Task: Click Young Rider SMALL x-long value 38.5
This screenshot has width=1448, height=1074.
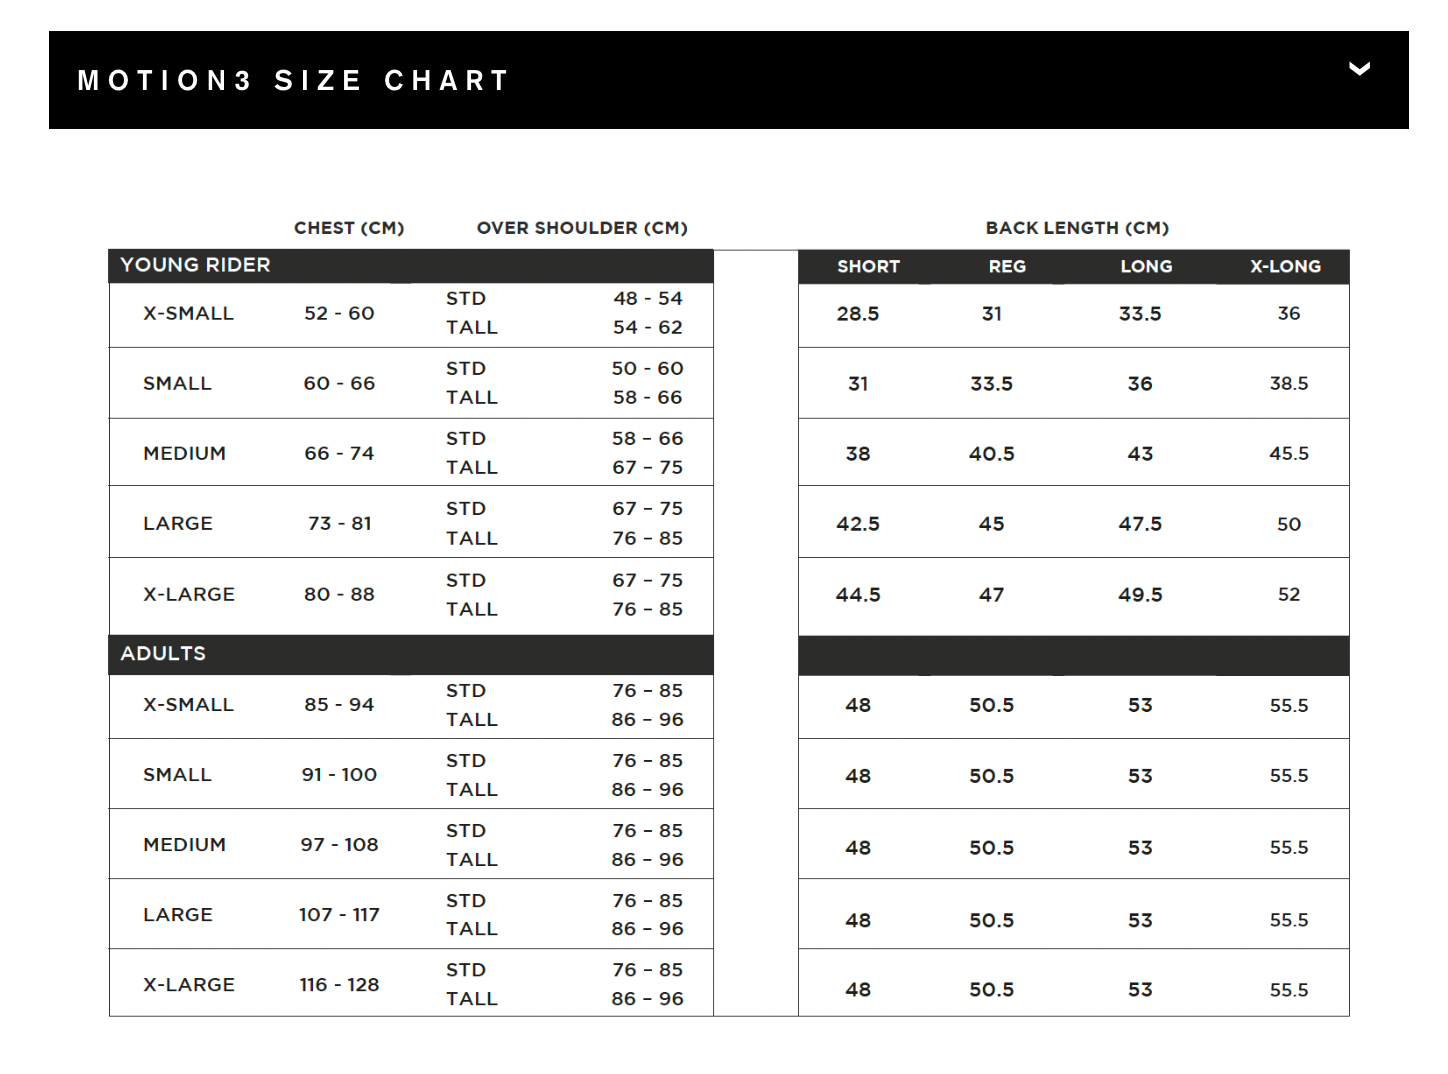Action: (1289, 384)
